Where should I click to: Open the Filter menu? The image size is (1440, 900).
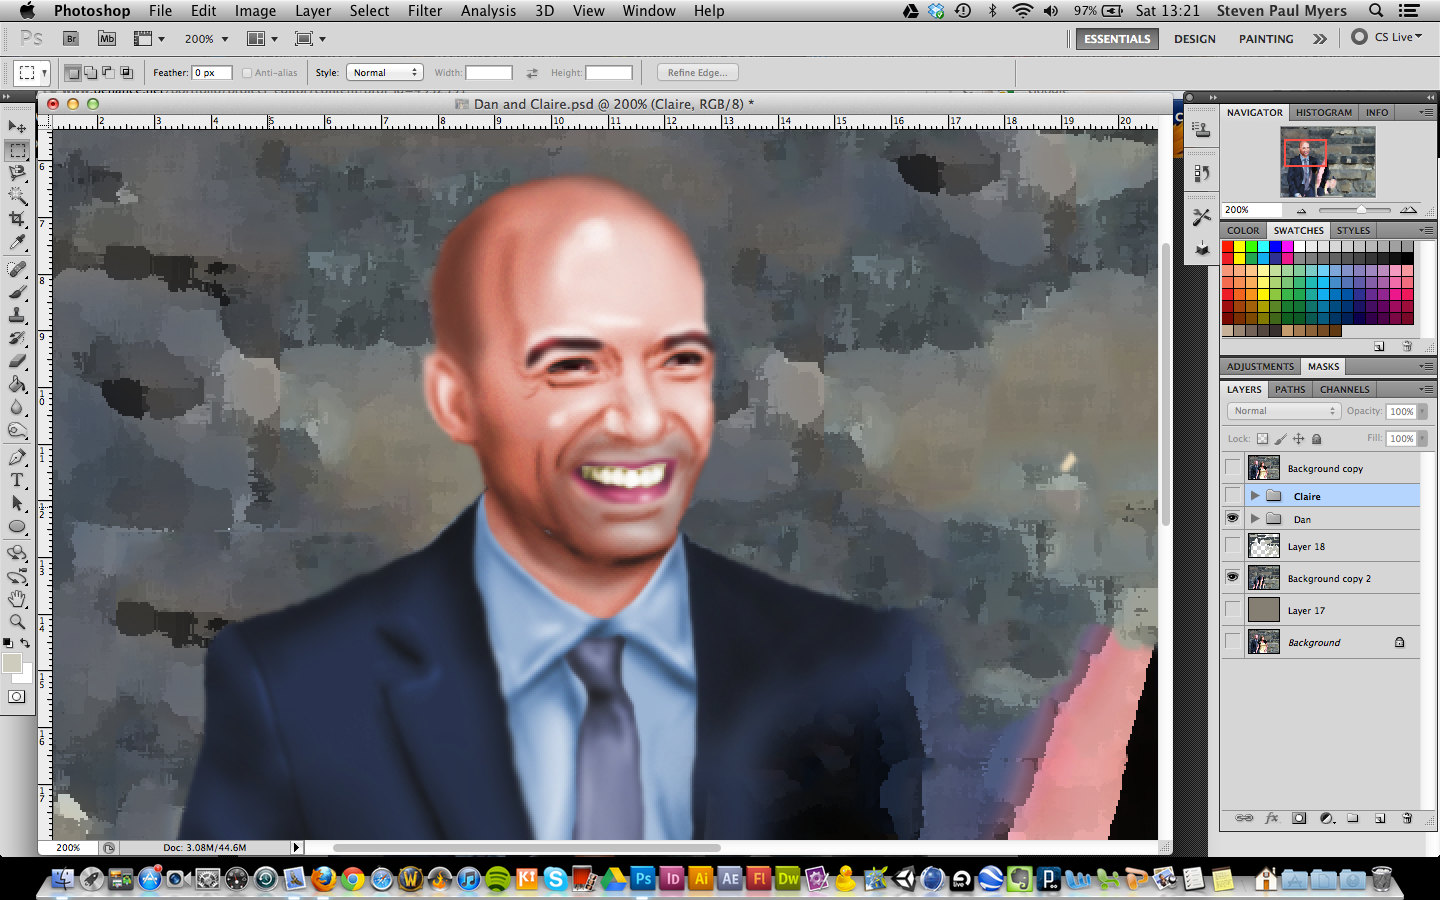click(x=425, y=11)
